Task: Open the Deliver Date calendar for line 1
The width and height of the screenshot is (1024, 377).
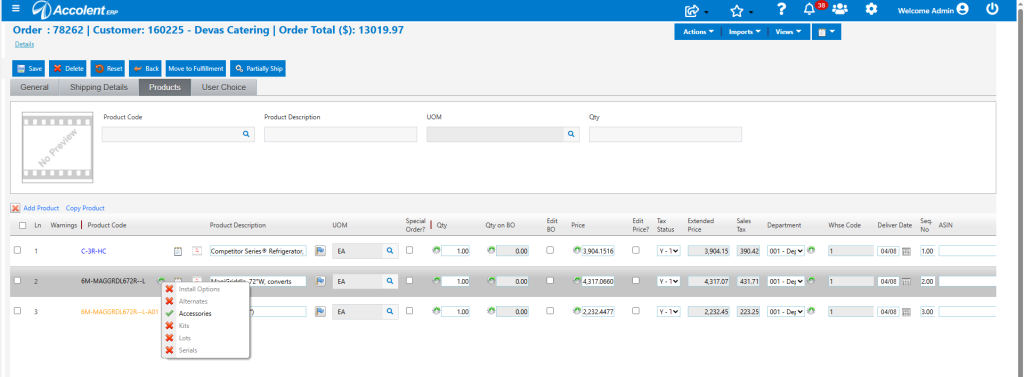Action: tap(906, 251)
